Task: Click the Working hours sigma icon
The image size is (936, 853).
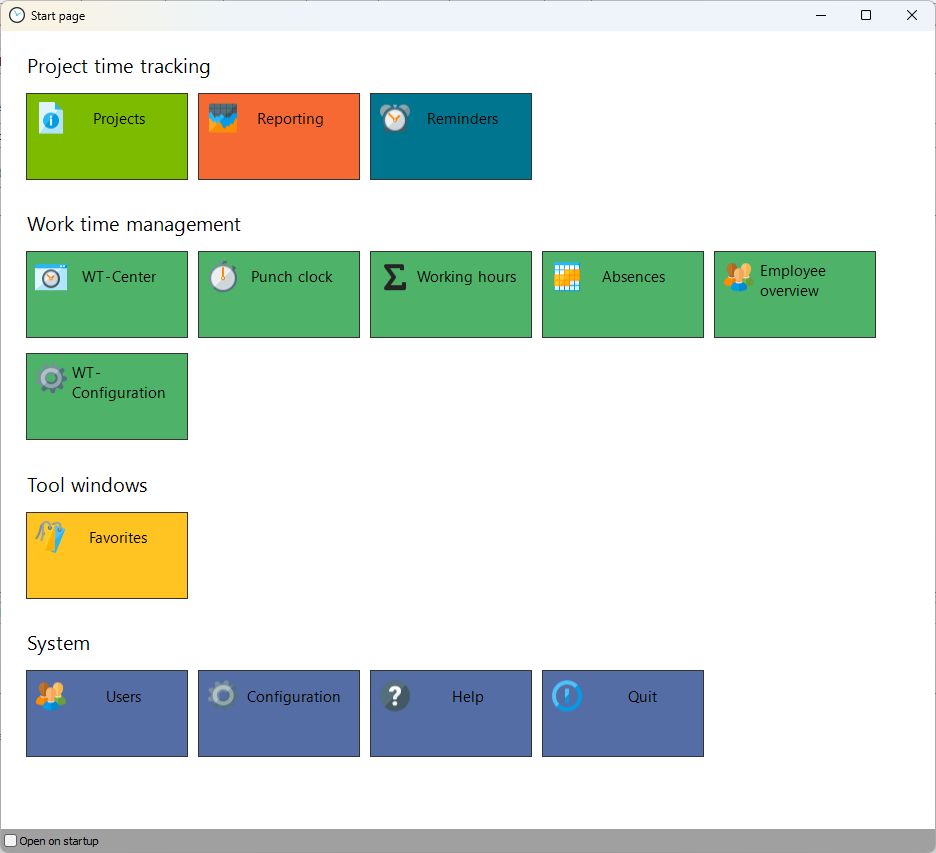Action: pos(395,277)
